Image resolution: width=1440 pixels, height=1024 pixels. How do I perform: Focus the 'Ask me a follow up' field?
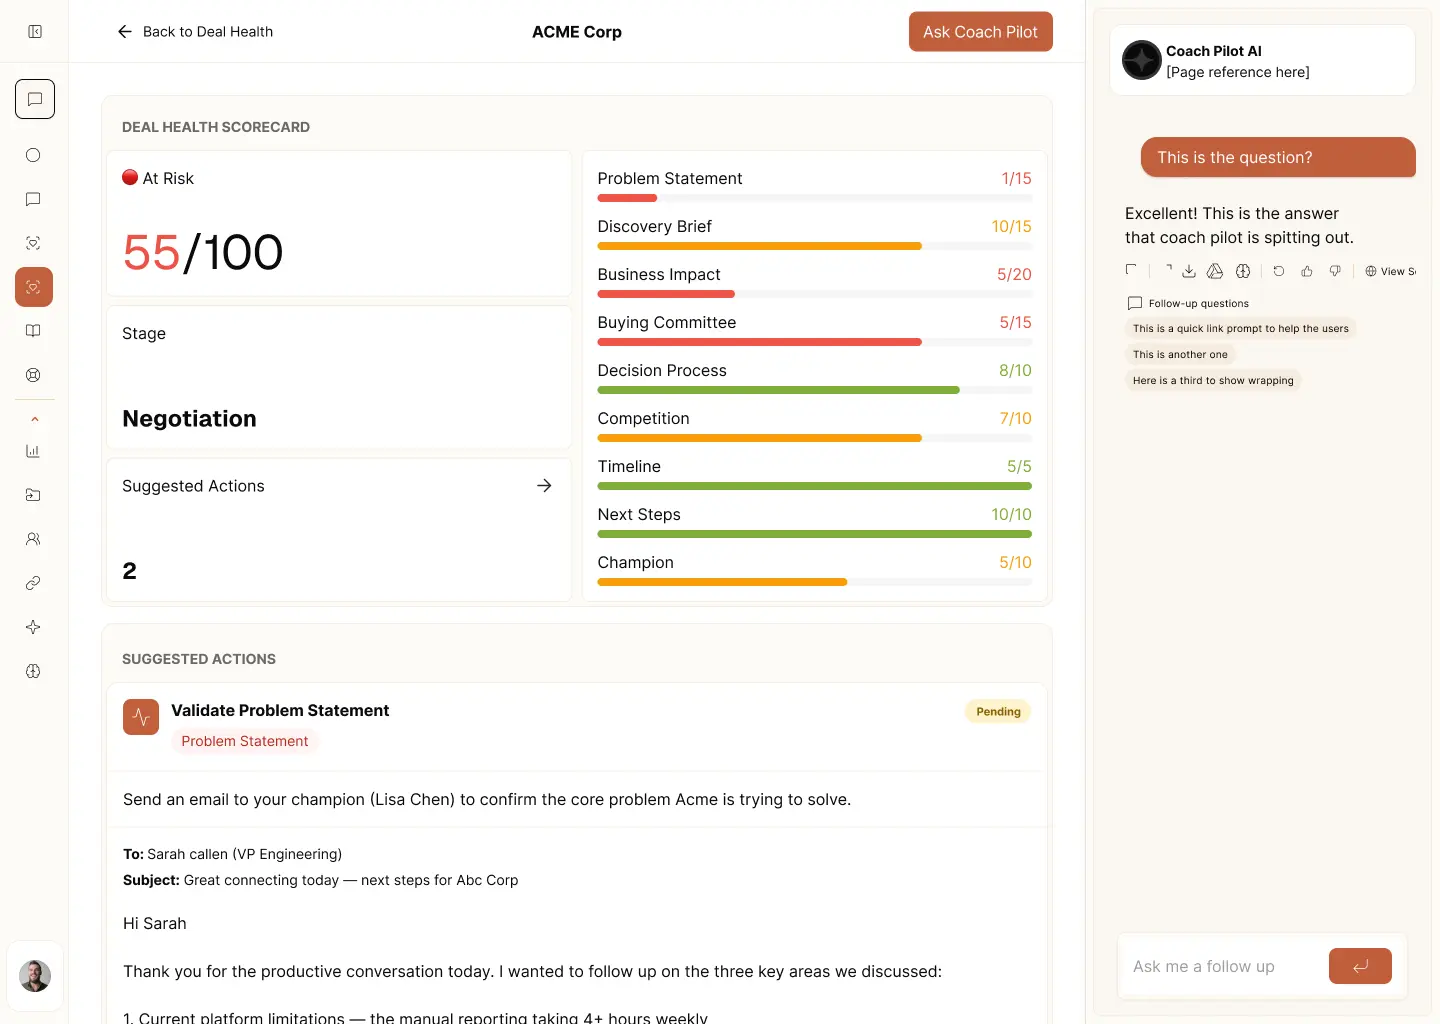[1222, 966]
